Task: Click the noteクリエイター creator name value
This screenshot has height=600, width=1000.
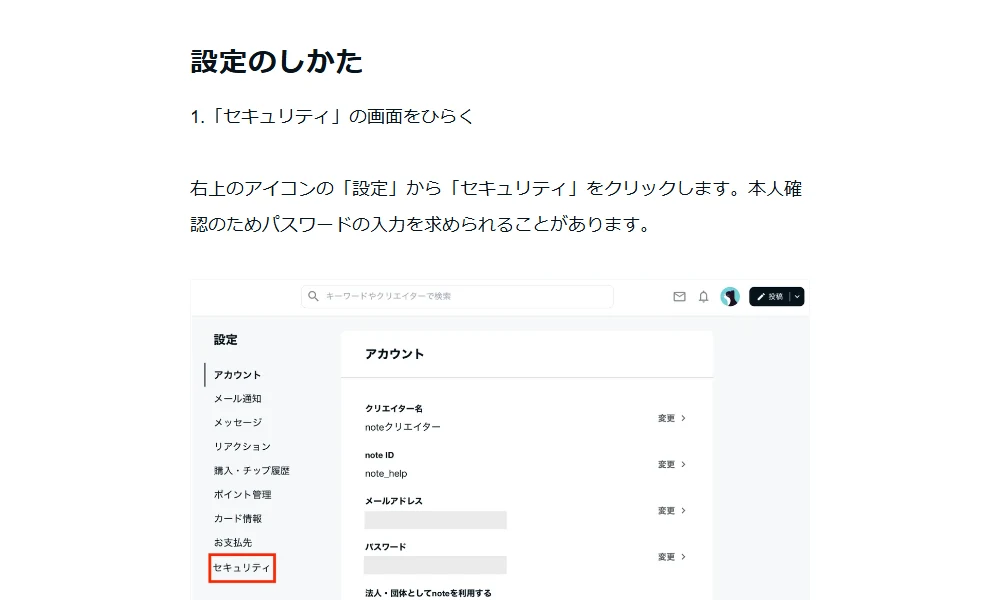Action: pyautogui.click(x=402, y=427)
